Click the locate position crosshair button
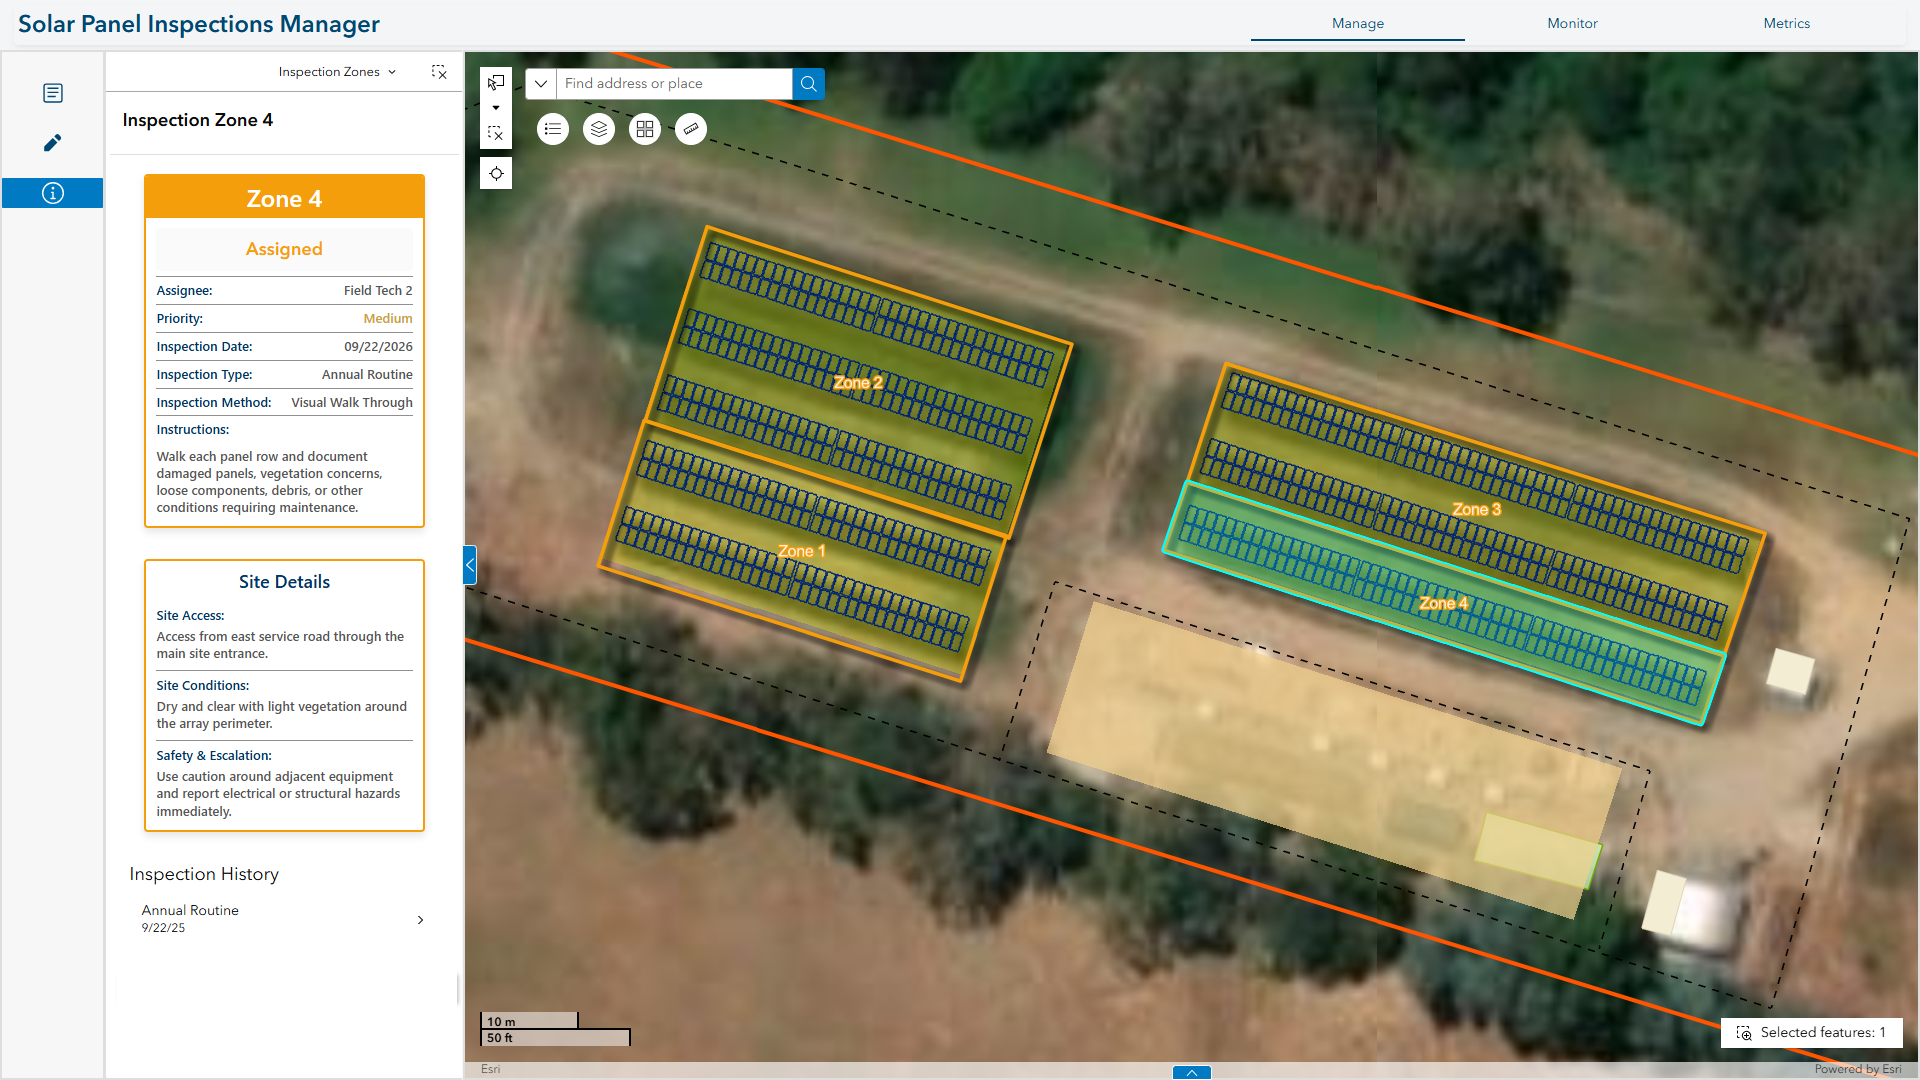 pos(496,174)
